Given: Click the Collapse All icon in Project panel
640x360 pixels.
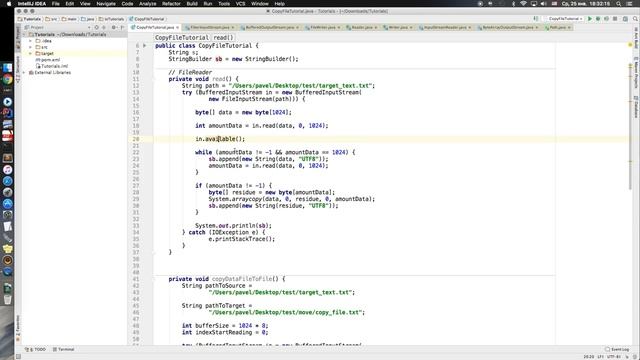Looking at the screenshot, I should tap(104, 27).
